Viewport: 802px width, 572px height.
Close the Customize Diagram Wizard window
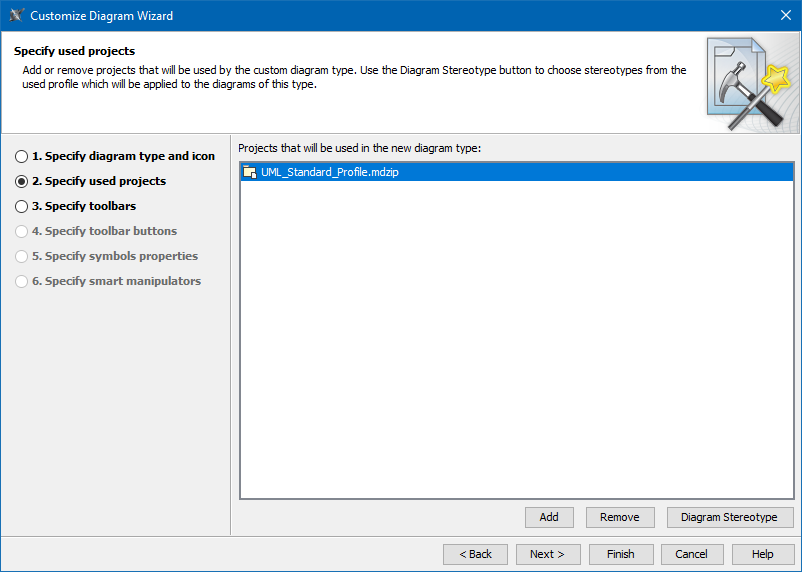point(785,16)
